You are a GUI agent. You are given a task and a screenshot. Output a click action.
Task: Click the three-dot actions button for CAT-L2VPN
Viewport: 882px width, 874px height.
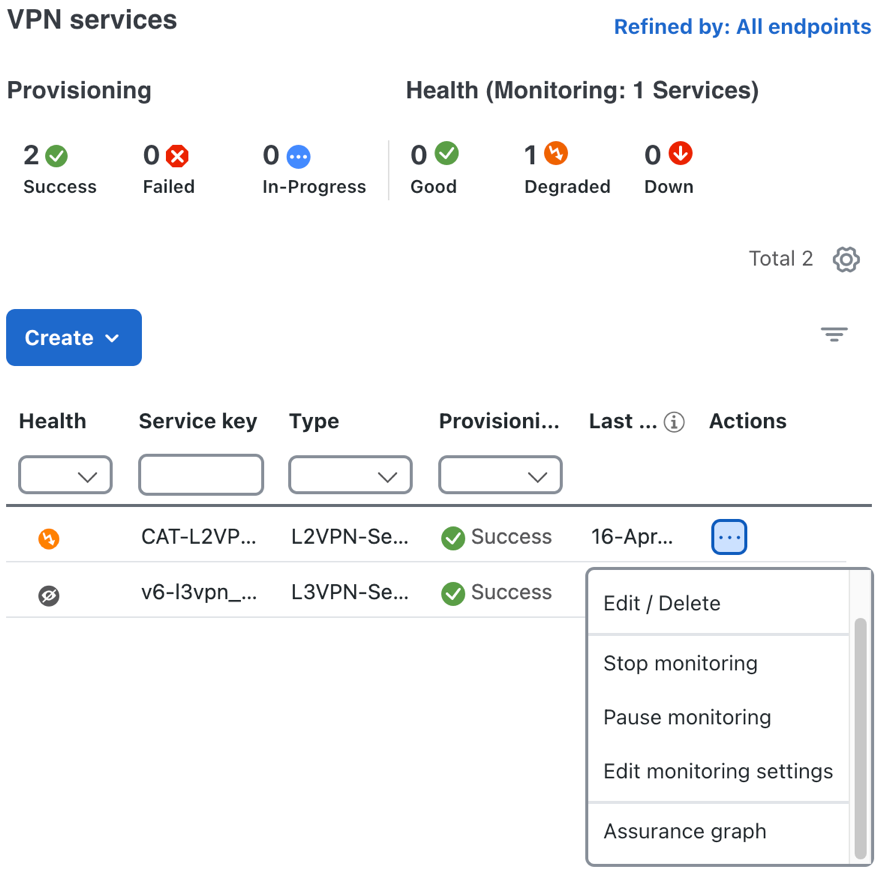(729, 537)
